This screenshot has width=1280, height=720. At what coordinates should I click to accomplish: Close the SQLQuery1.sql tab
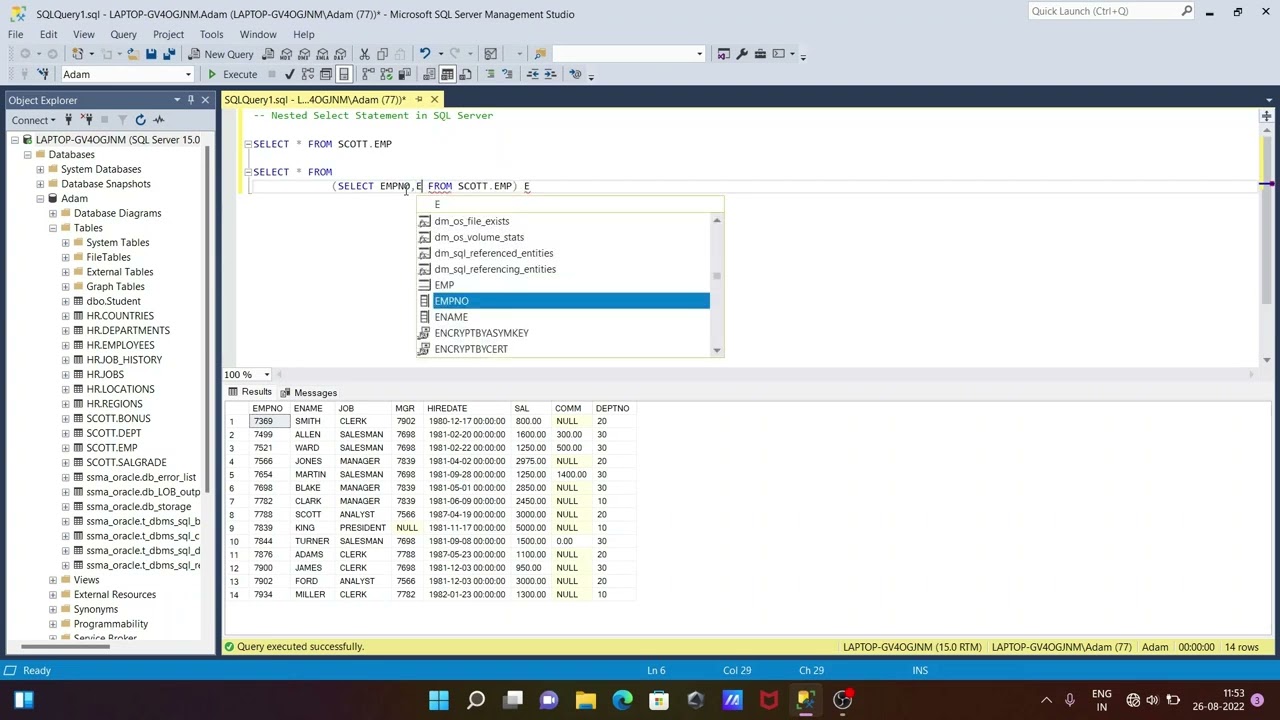click(434, 100)
